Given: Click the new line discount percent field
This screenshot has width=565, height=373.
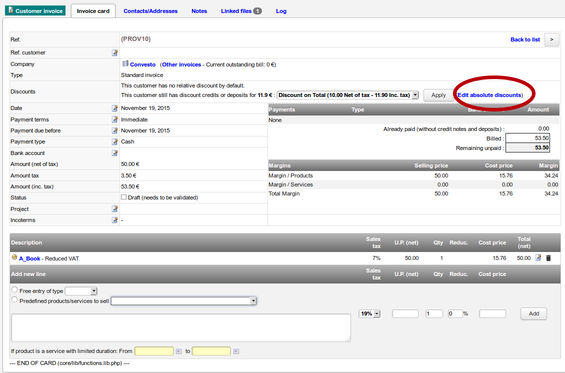Looking at the screenshot, I should pyautogui.click(x=455, y=314).
